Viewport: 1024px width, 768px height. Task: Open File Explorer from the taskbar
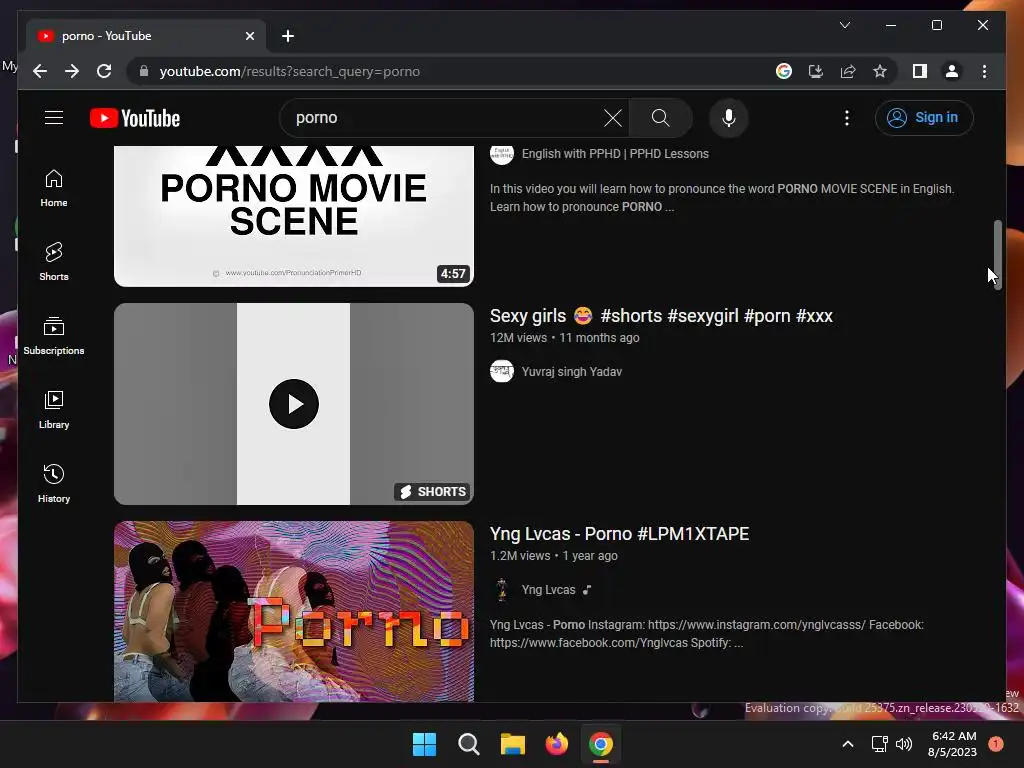click(x=513, y=744)
